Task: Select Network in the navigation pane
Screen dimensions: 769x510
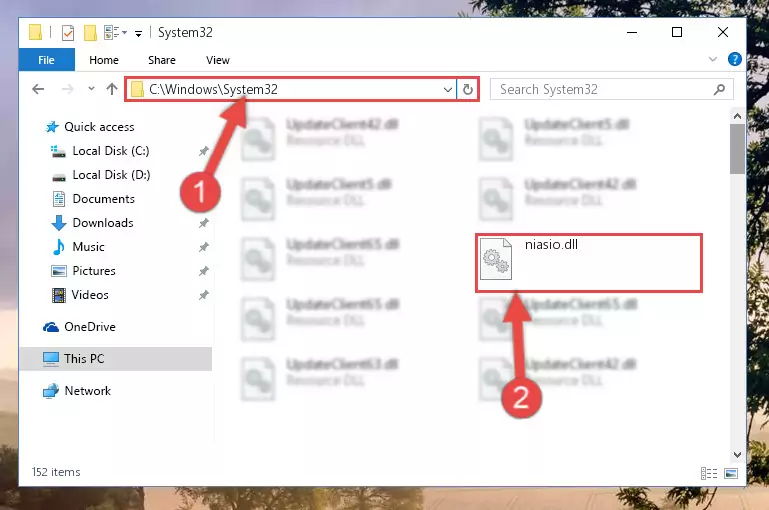Action: (x=88, y=391)
